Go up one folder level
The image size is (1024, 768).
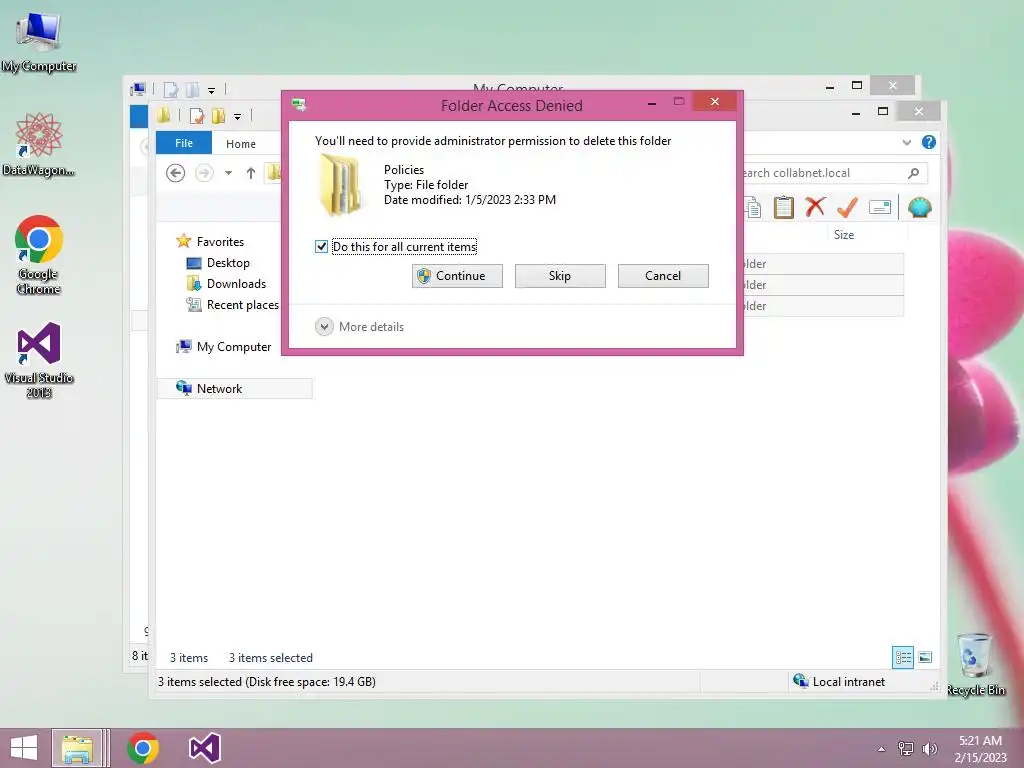pos(251,173)
